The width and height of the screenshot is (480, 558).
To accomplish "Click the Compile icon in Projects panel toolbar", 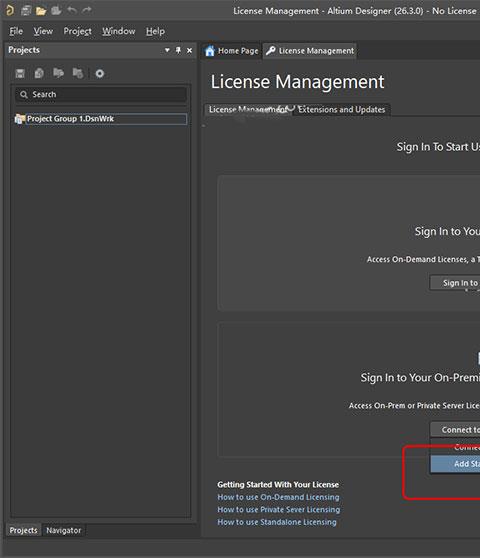I will pyautogui.click(x=39, y=73).
